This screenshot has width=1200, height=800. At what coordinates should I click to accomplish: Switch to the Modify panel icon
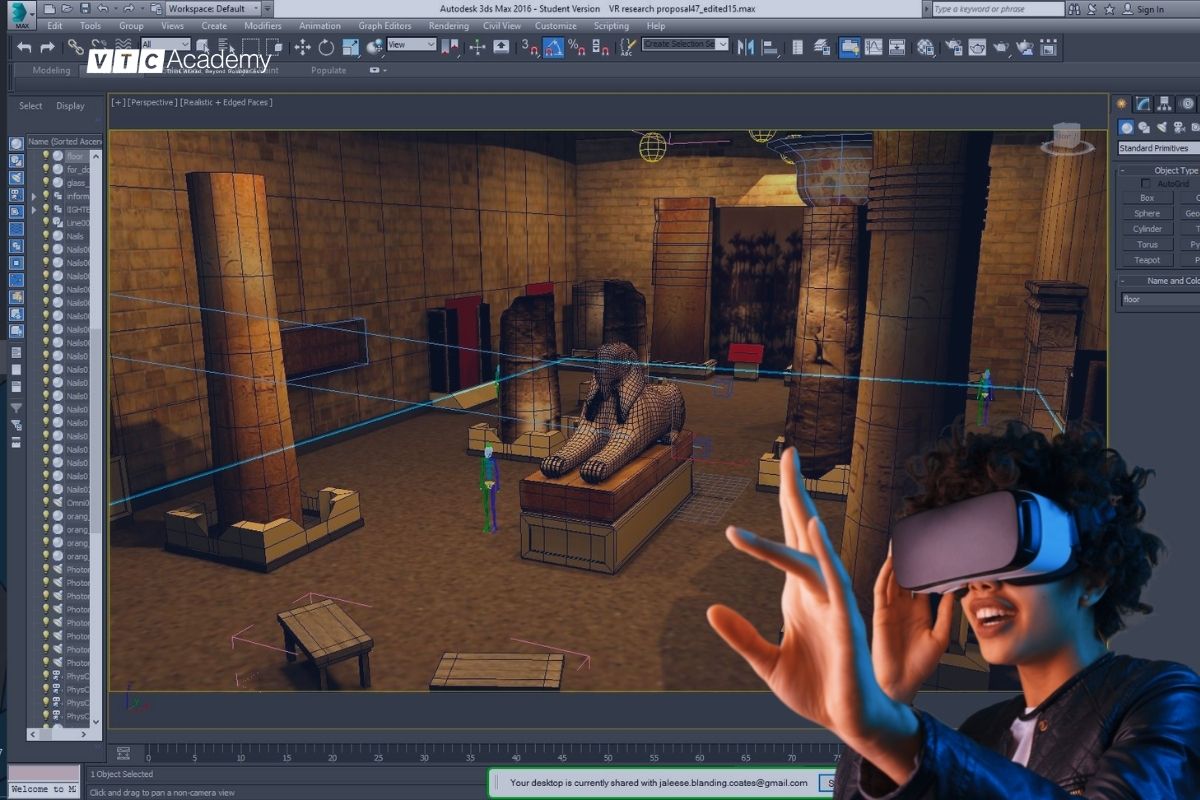pos(1142,103)
